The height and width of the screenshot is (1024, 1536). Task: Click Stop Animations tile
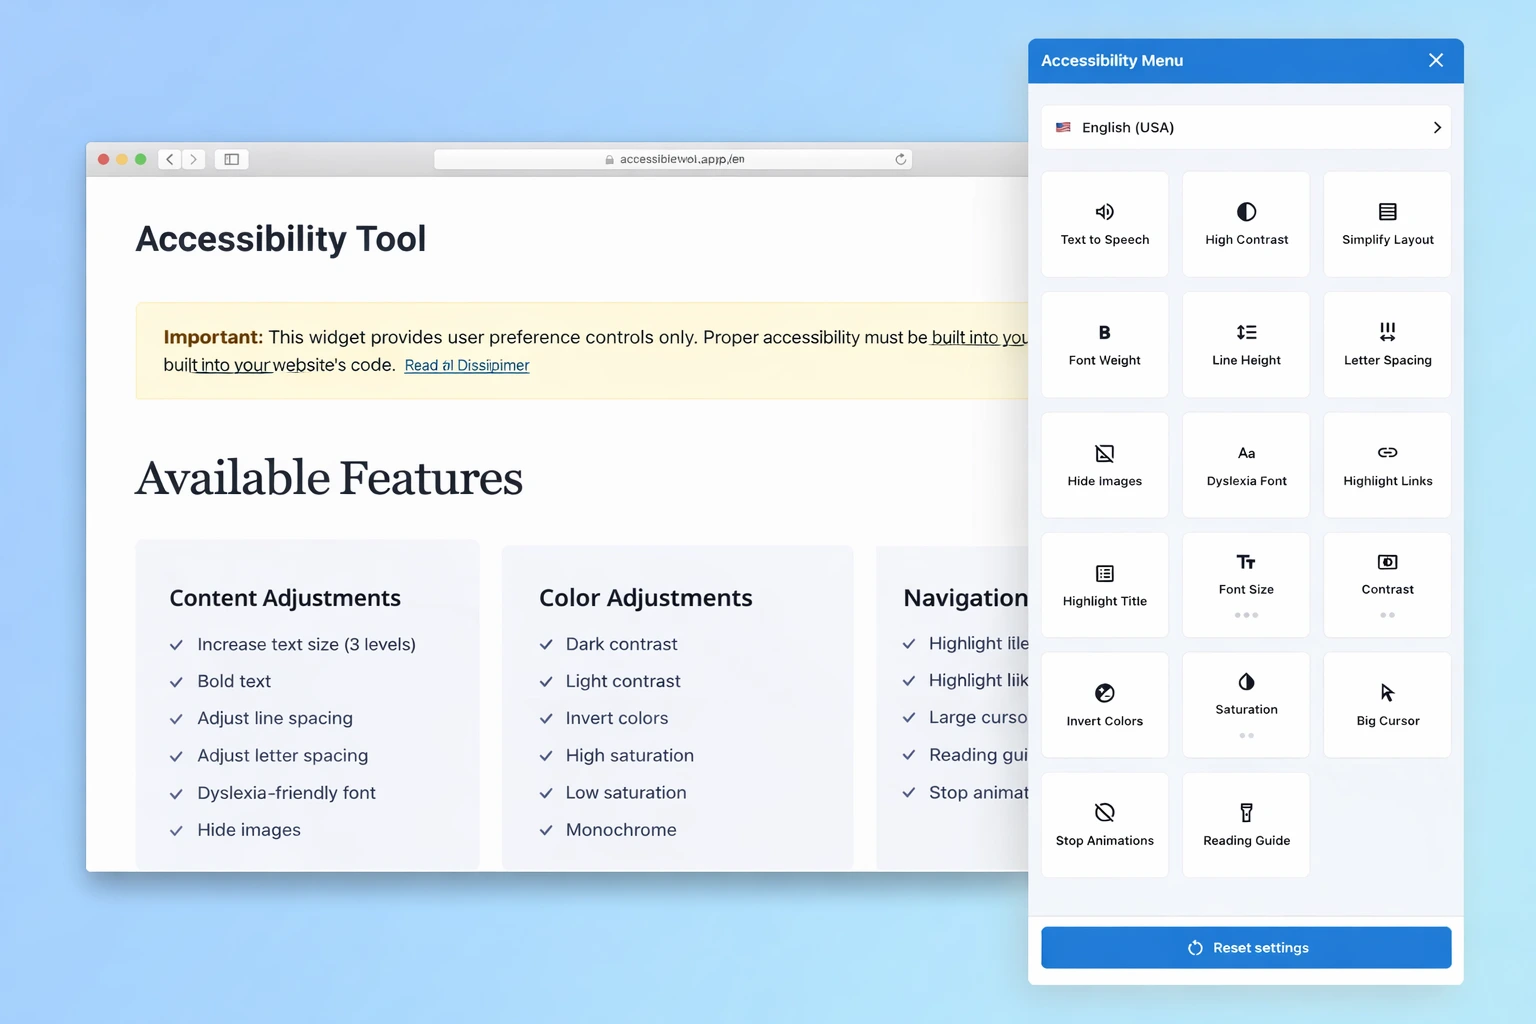coord(1104,825)
